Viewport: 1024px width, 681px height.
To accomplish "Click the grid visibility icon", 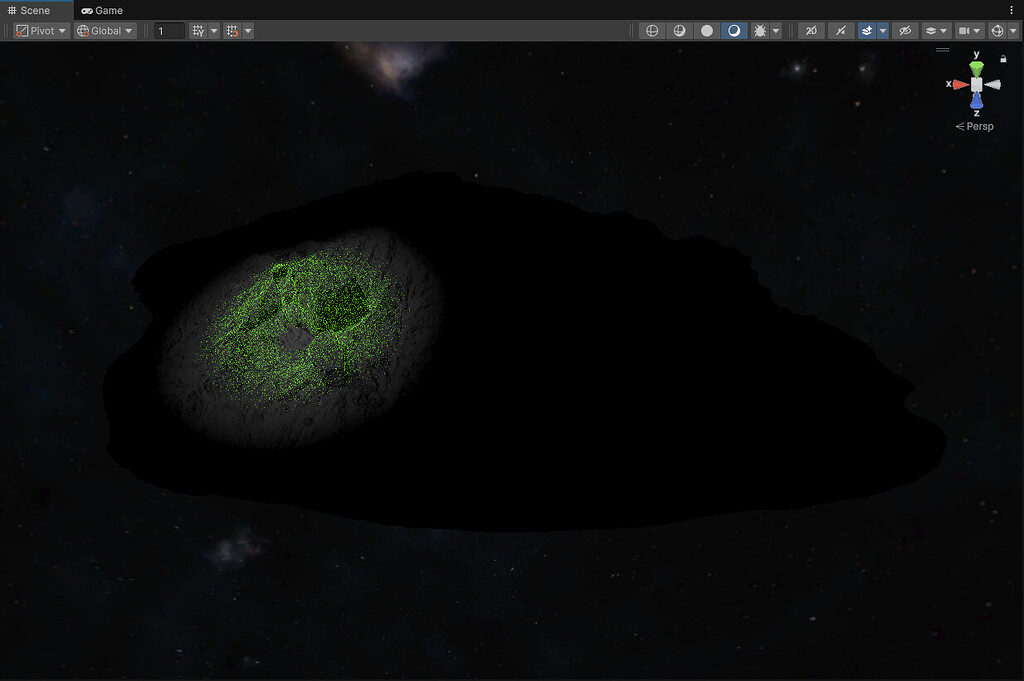I will pyautogui.click(x=198, y=30).
